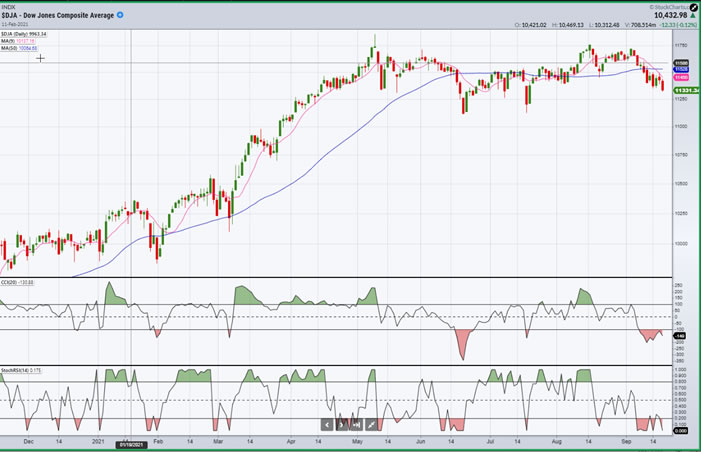Viewport: 701px width, 452px height.
Task: Select the MA(9) legend label
Action: [19, 39]
